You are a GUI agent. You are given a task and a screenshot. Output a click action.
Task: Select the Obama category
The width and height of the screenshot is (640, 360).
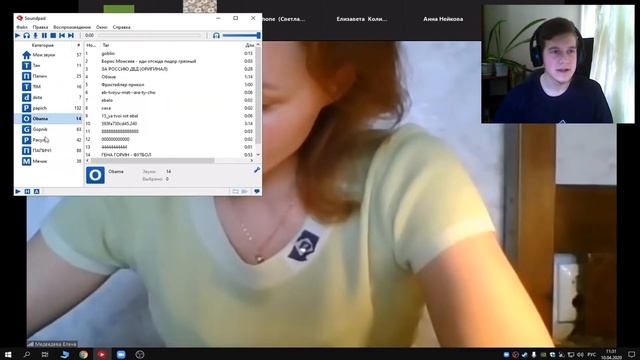[x=49, y=118]
